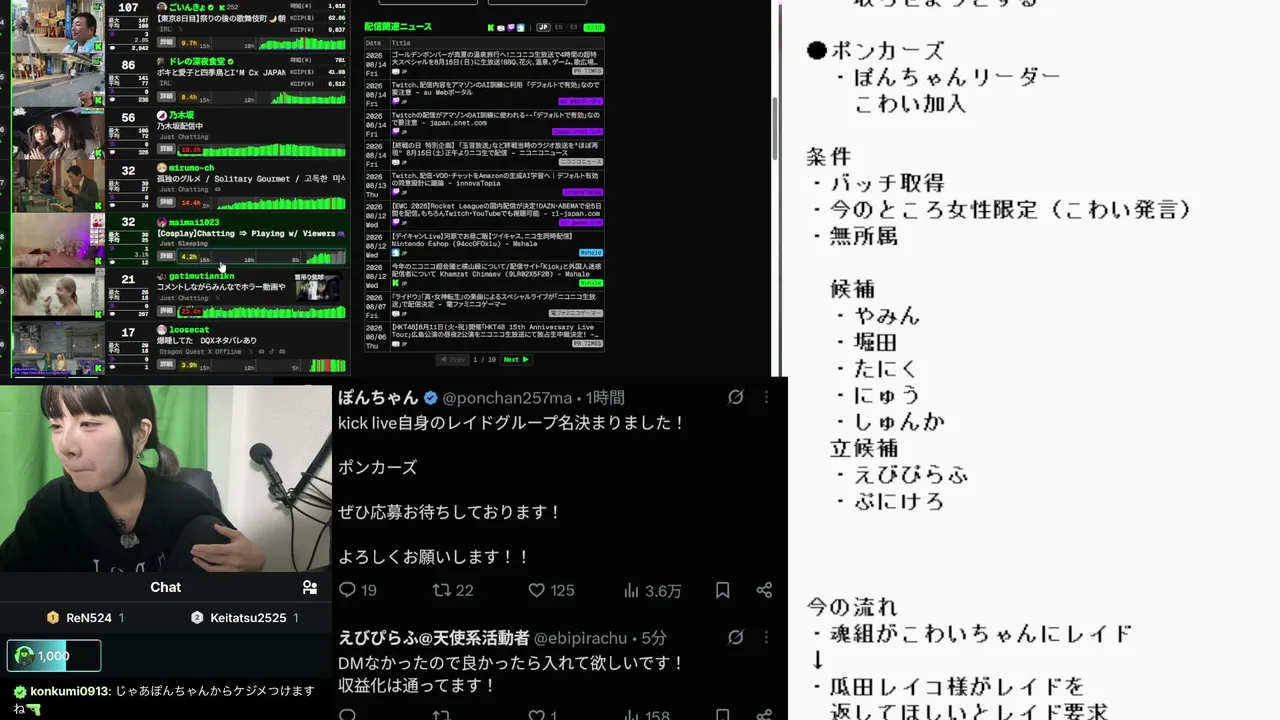The image size is (1280, 720).
Task: Open 詳細 for mizumo-ch stream
Action: pyautogui.click(x=166, y=202)
